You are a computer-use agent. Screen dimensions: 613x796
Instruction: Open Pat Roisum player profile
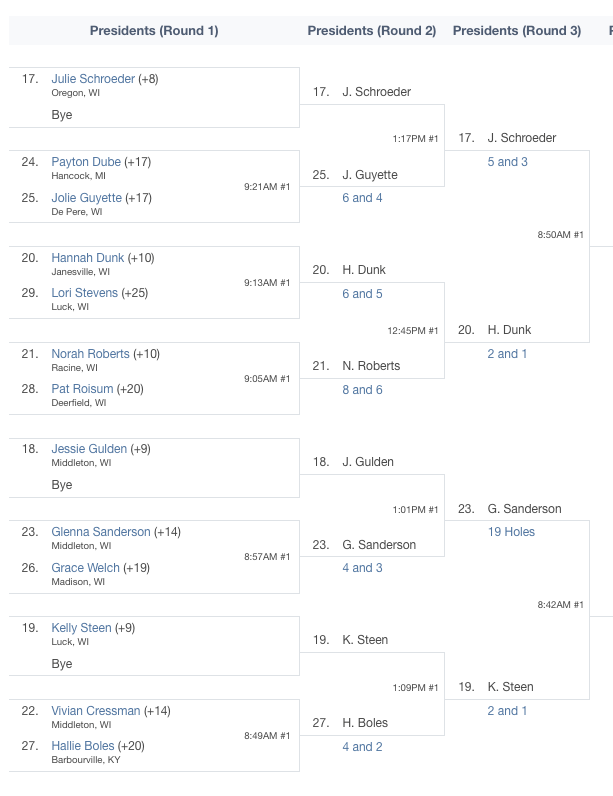[x=82, y=389]
